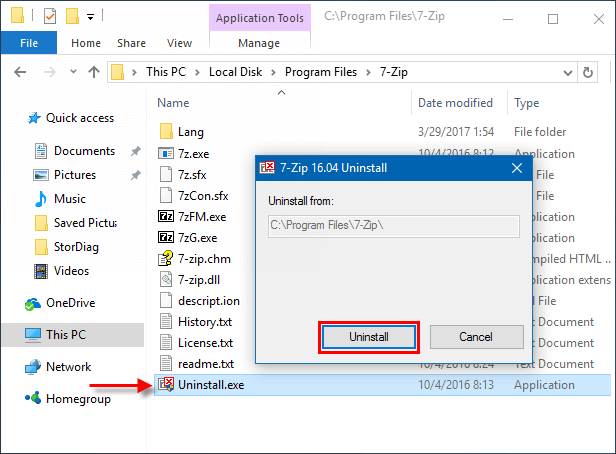
Task: Select the 7zFM.exe application icon
Action: coord(166,216)
